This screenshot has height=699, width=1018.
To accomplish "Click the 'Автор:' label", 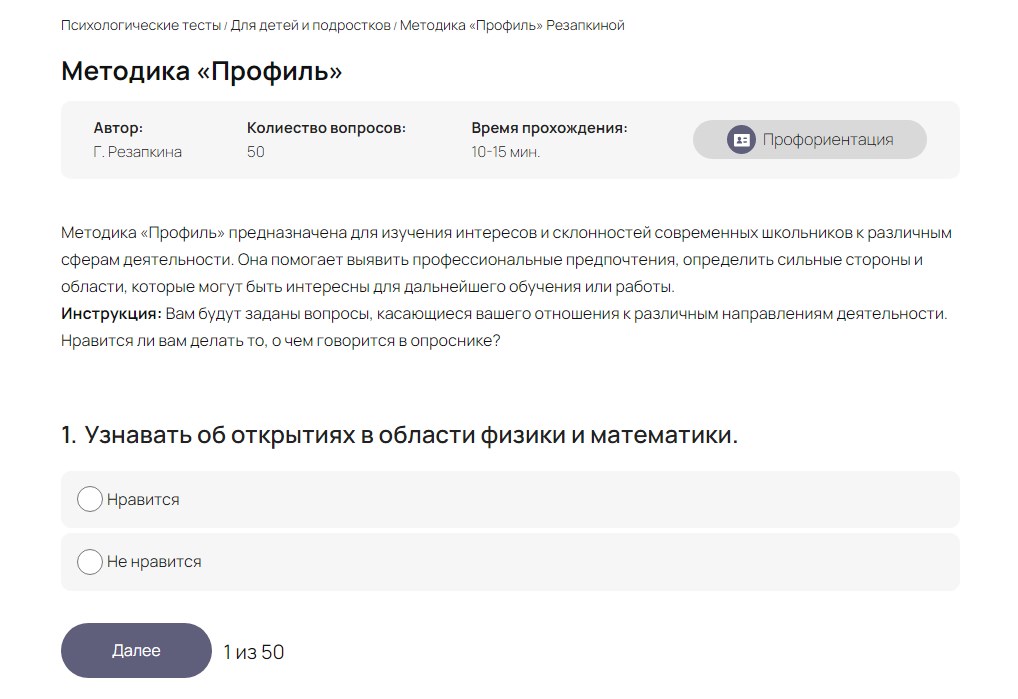I will coord(118,128).
